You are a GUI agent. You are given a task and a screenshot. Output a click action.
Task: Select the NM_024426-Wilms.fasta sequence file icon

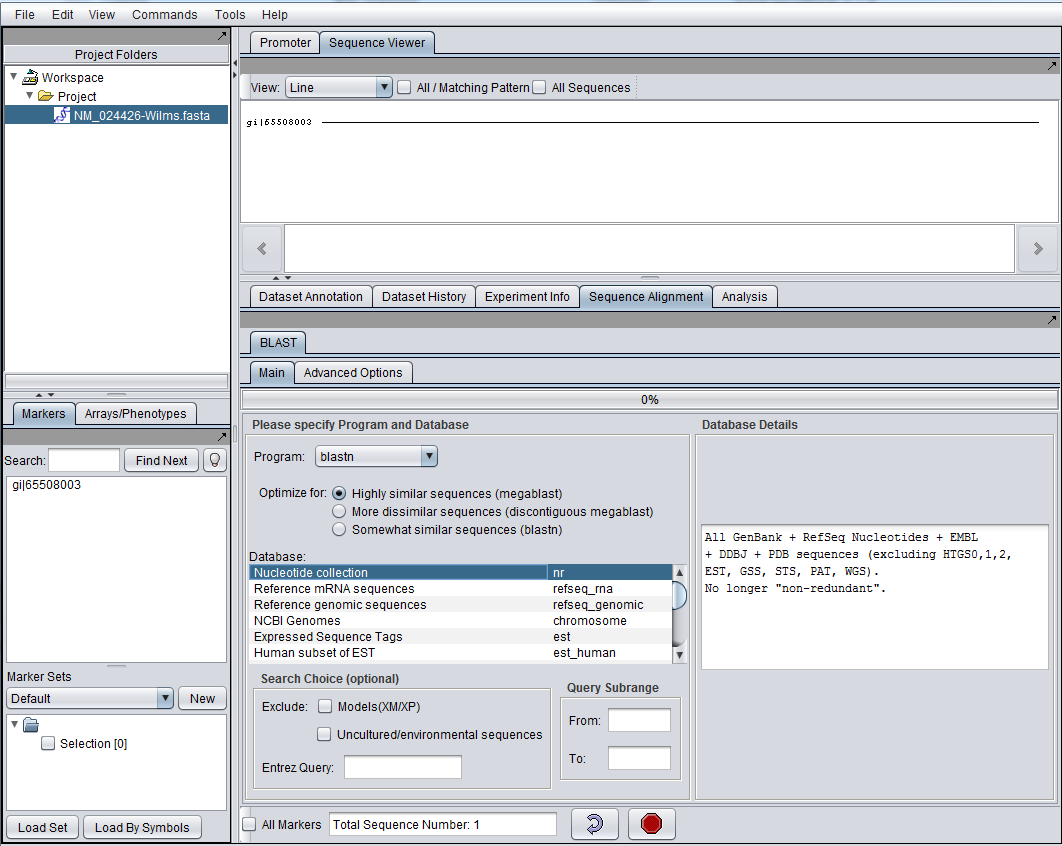(61, 115)
